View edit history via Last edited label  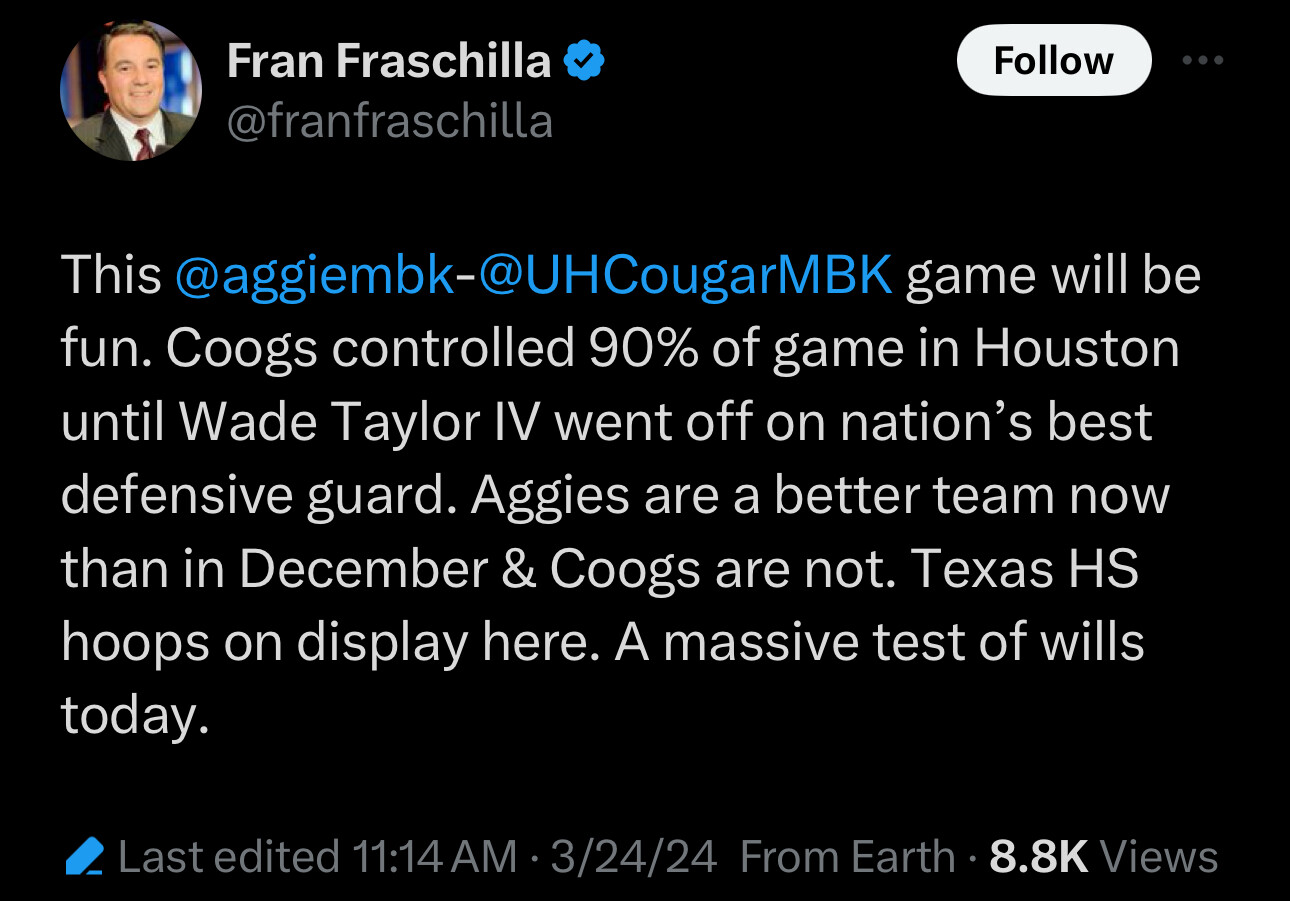coord(229,857)
